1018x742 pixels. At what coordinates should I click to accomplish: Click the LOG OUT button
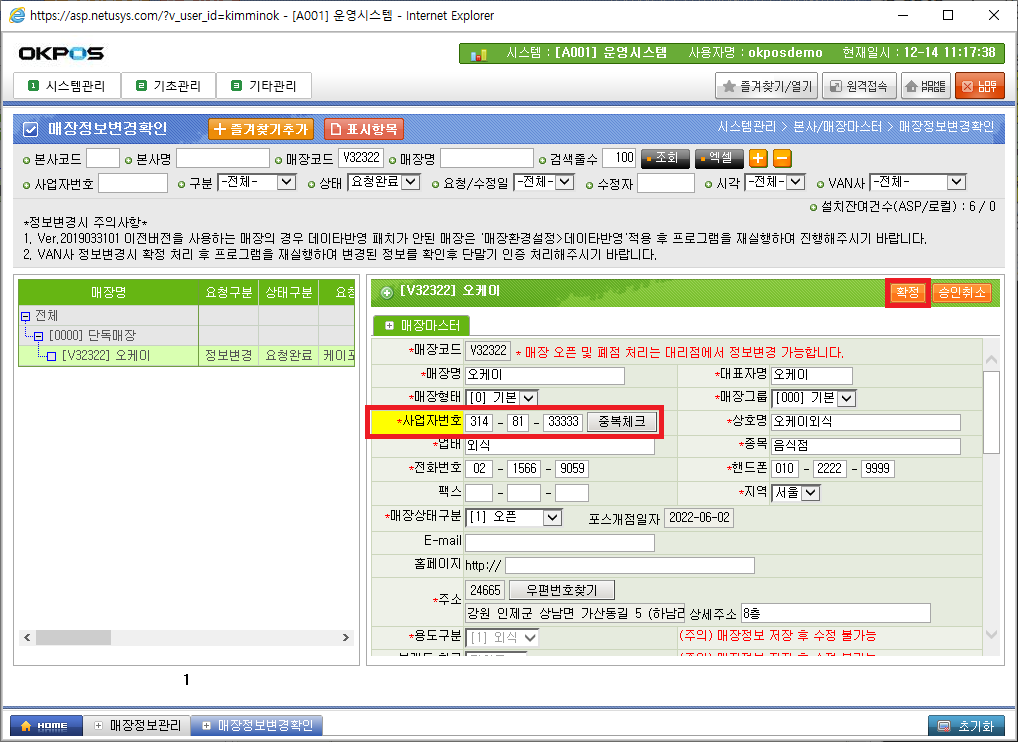[979, 87]
